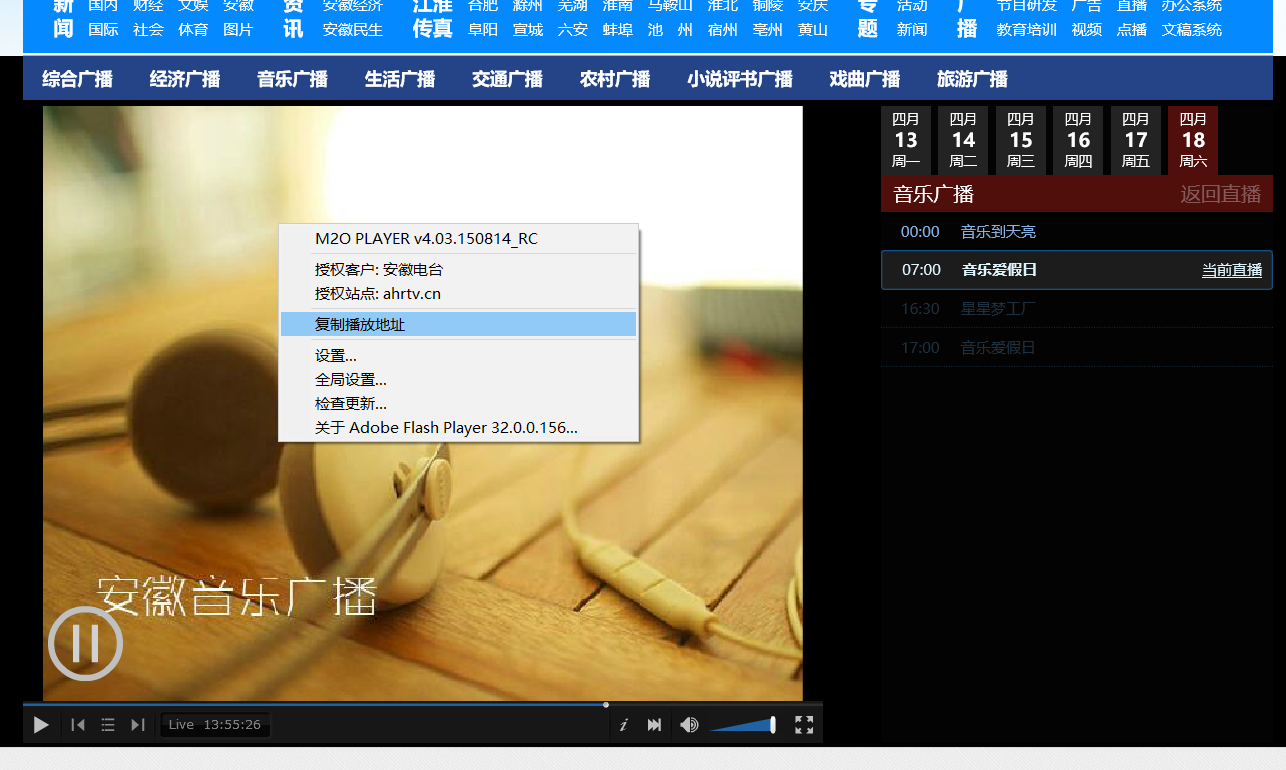Viewport: 1286px width, 770px height.
Task: Open the 视频 link
Action: tap(1087, 30)
